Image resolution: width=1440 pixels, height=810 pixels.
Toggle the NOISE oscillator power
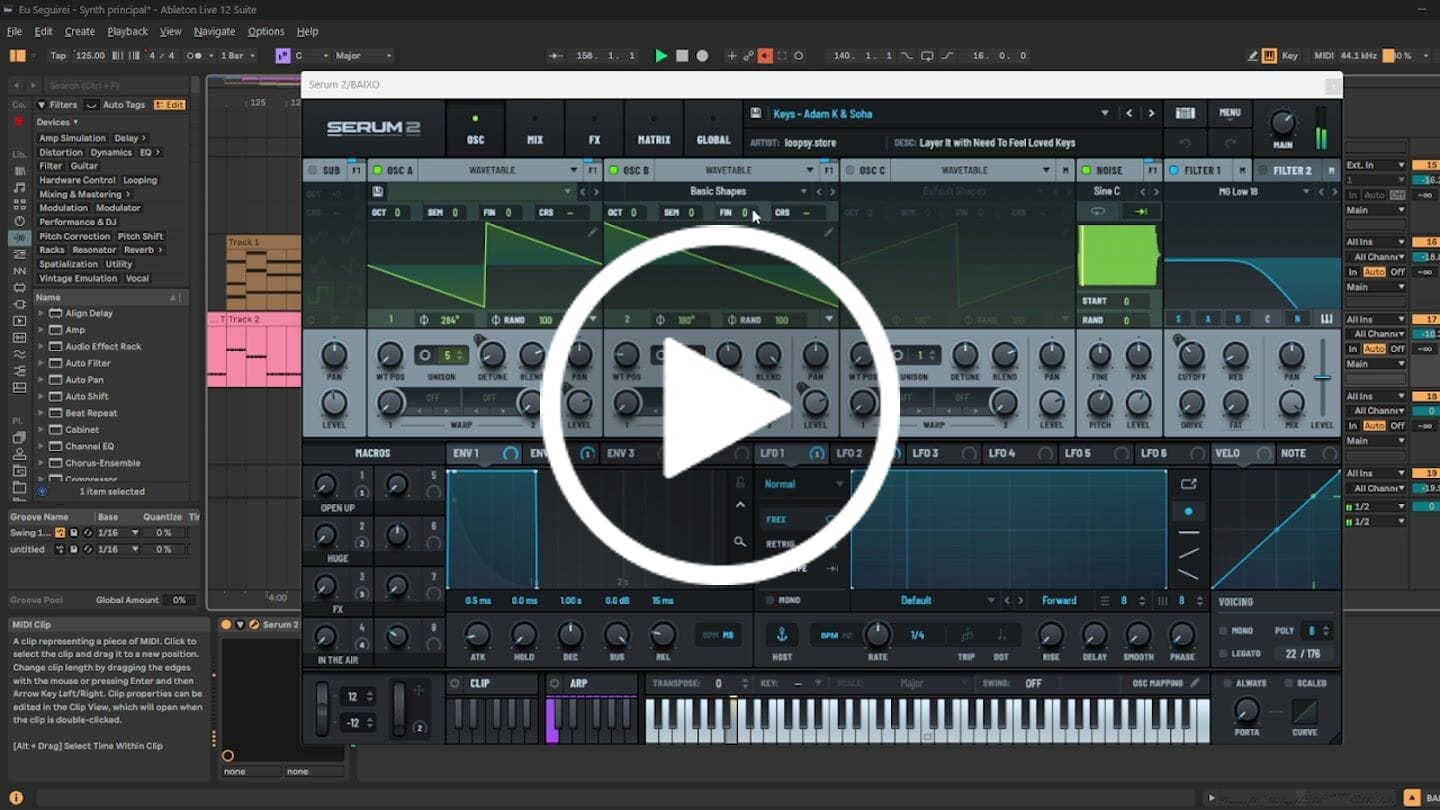coord(1086,171)
